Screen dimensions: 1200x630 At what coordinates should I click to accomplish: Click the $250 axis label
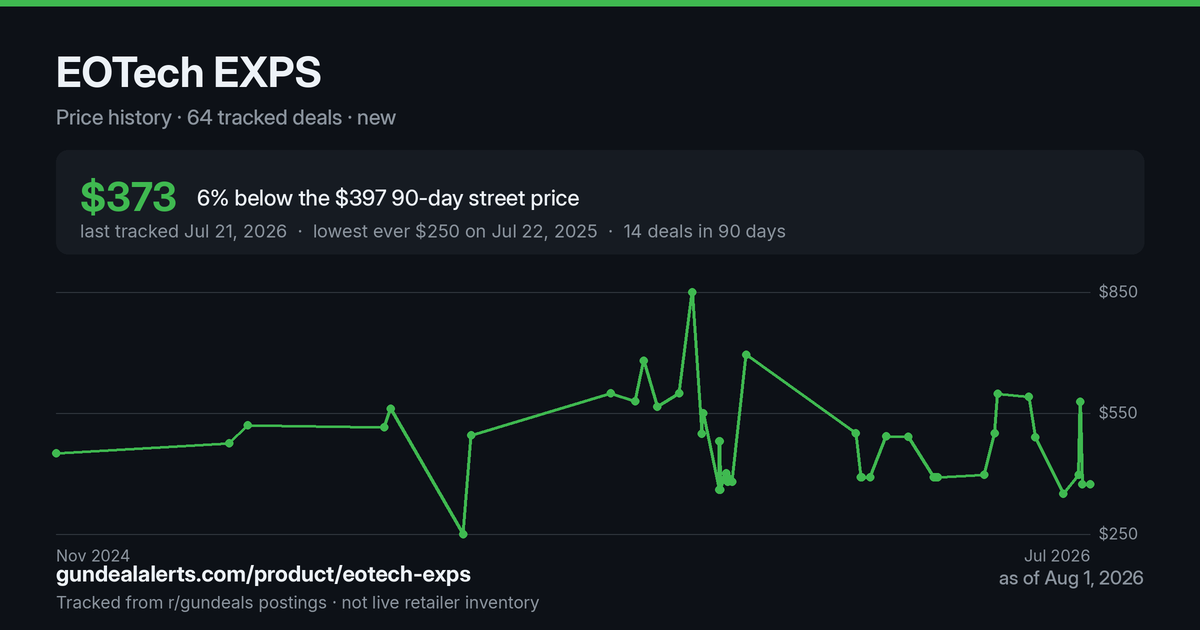point(1118,534)
